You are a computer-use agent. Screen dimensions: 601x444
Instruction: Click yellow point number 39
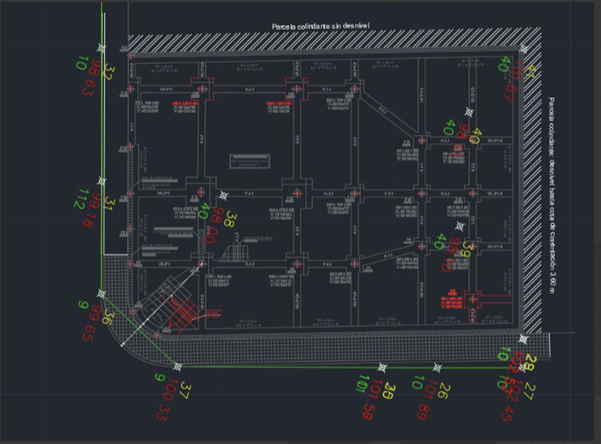[x=467, y=248]
